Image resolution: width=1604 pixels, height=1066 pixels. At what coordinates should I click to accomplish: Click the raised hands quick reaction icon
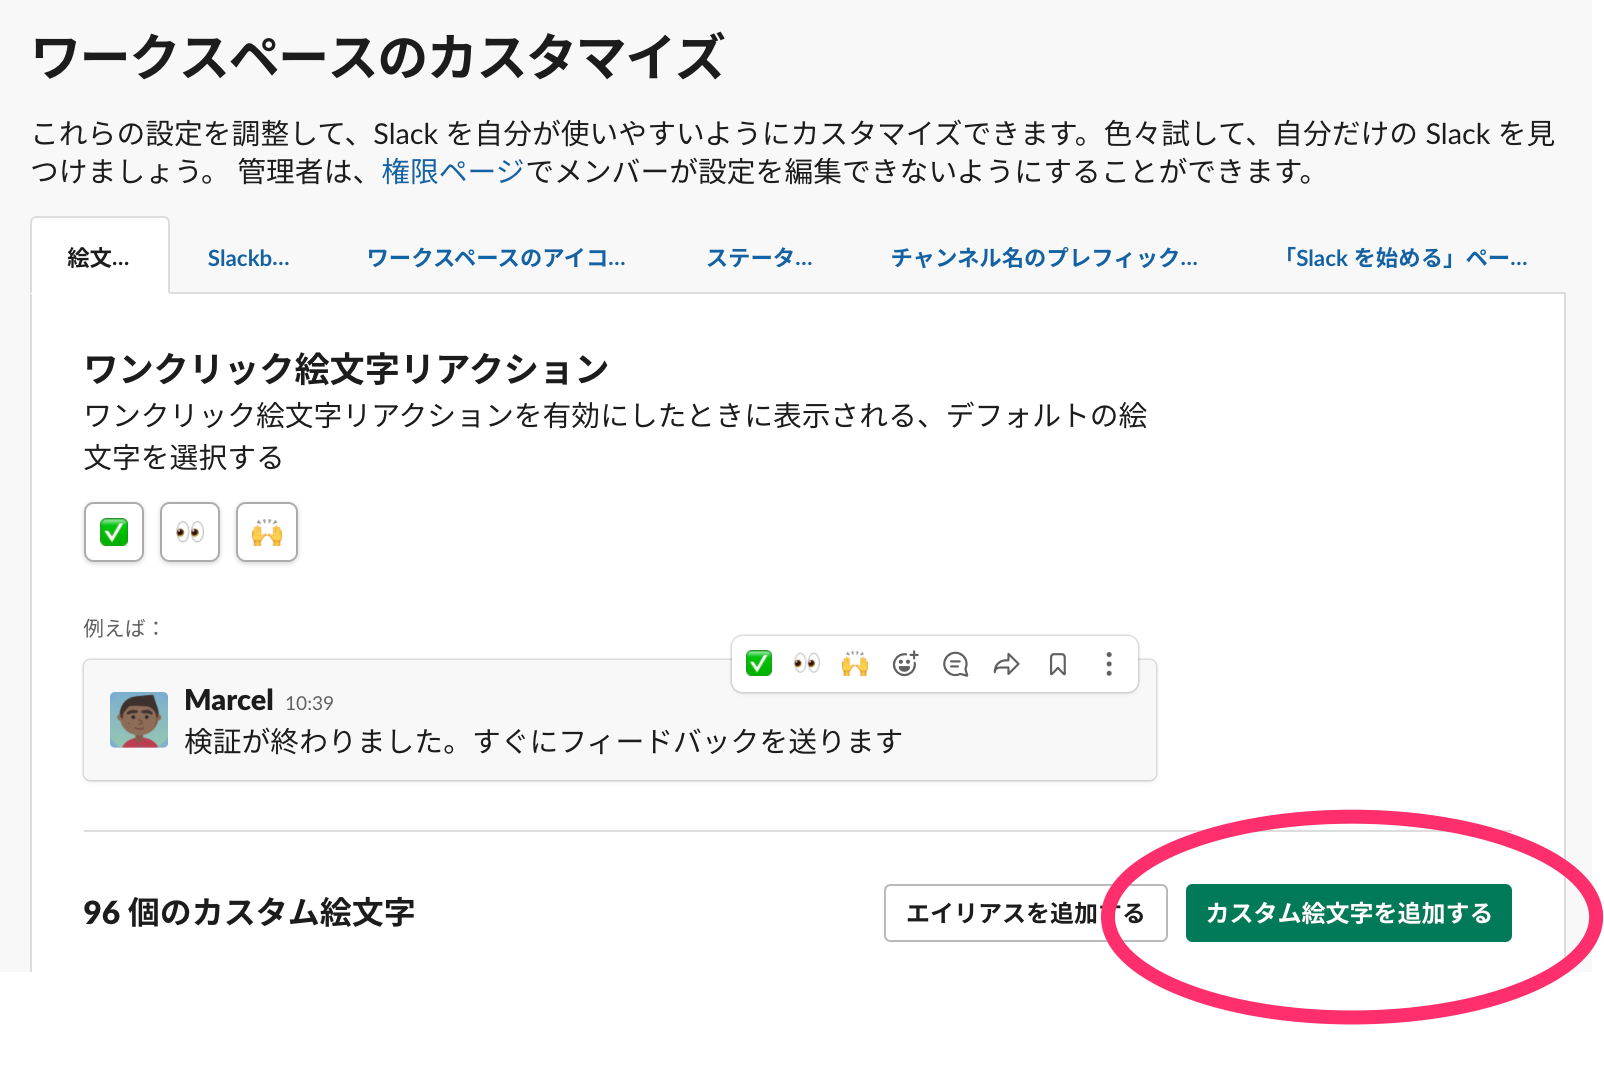click(857, 663)
